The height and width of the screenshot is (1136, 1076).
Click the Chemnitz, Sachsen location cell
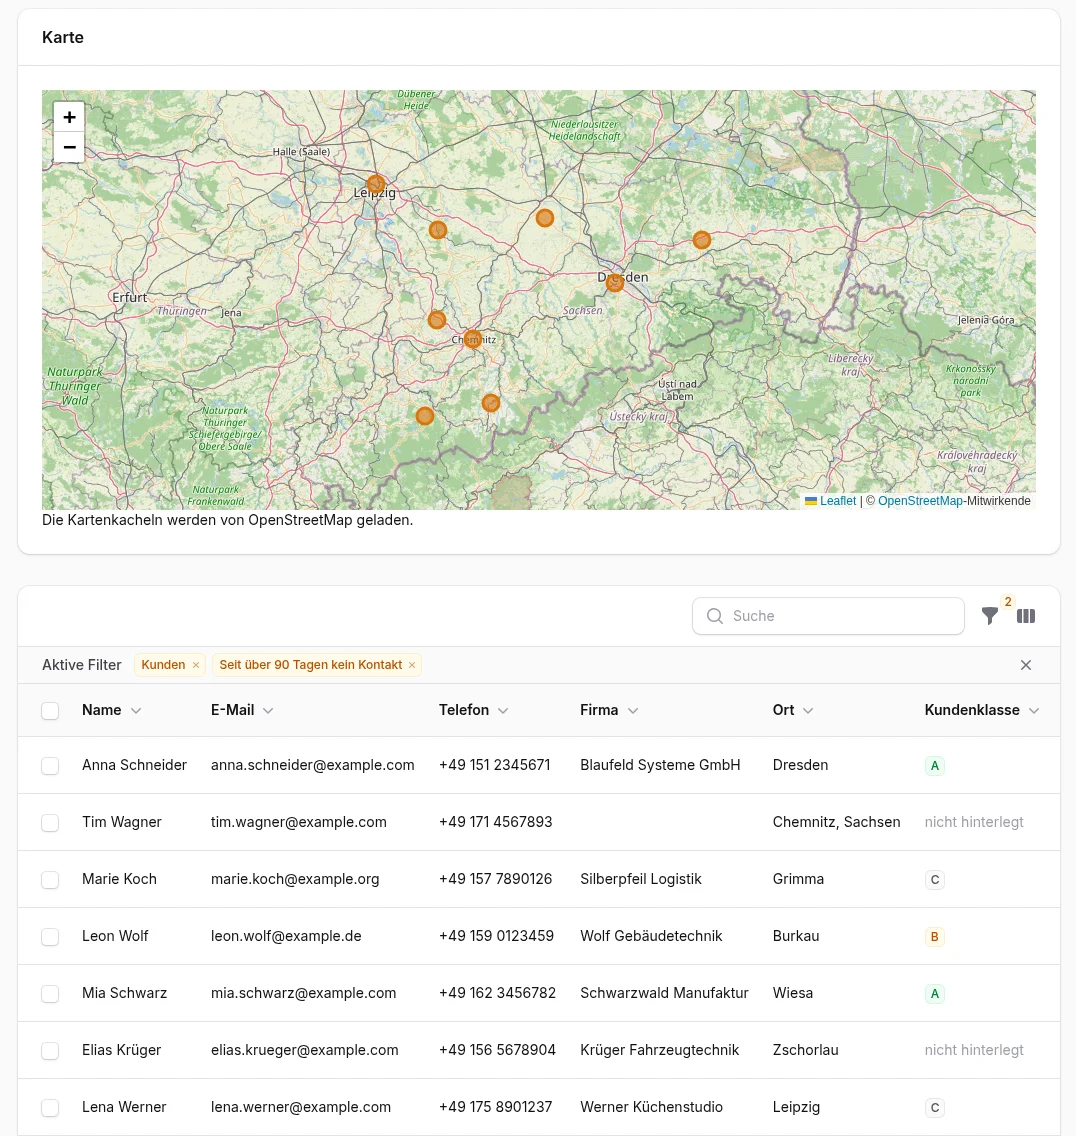836,822
